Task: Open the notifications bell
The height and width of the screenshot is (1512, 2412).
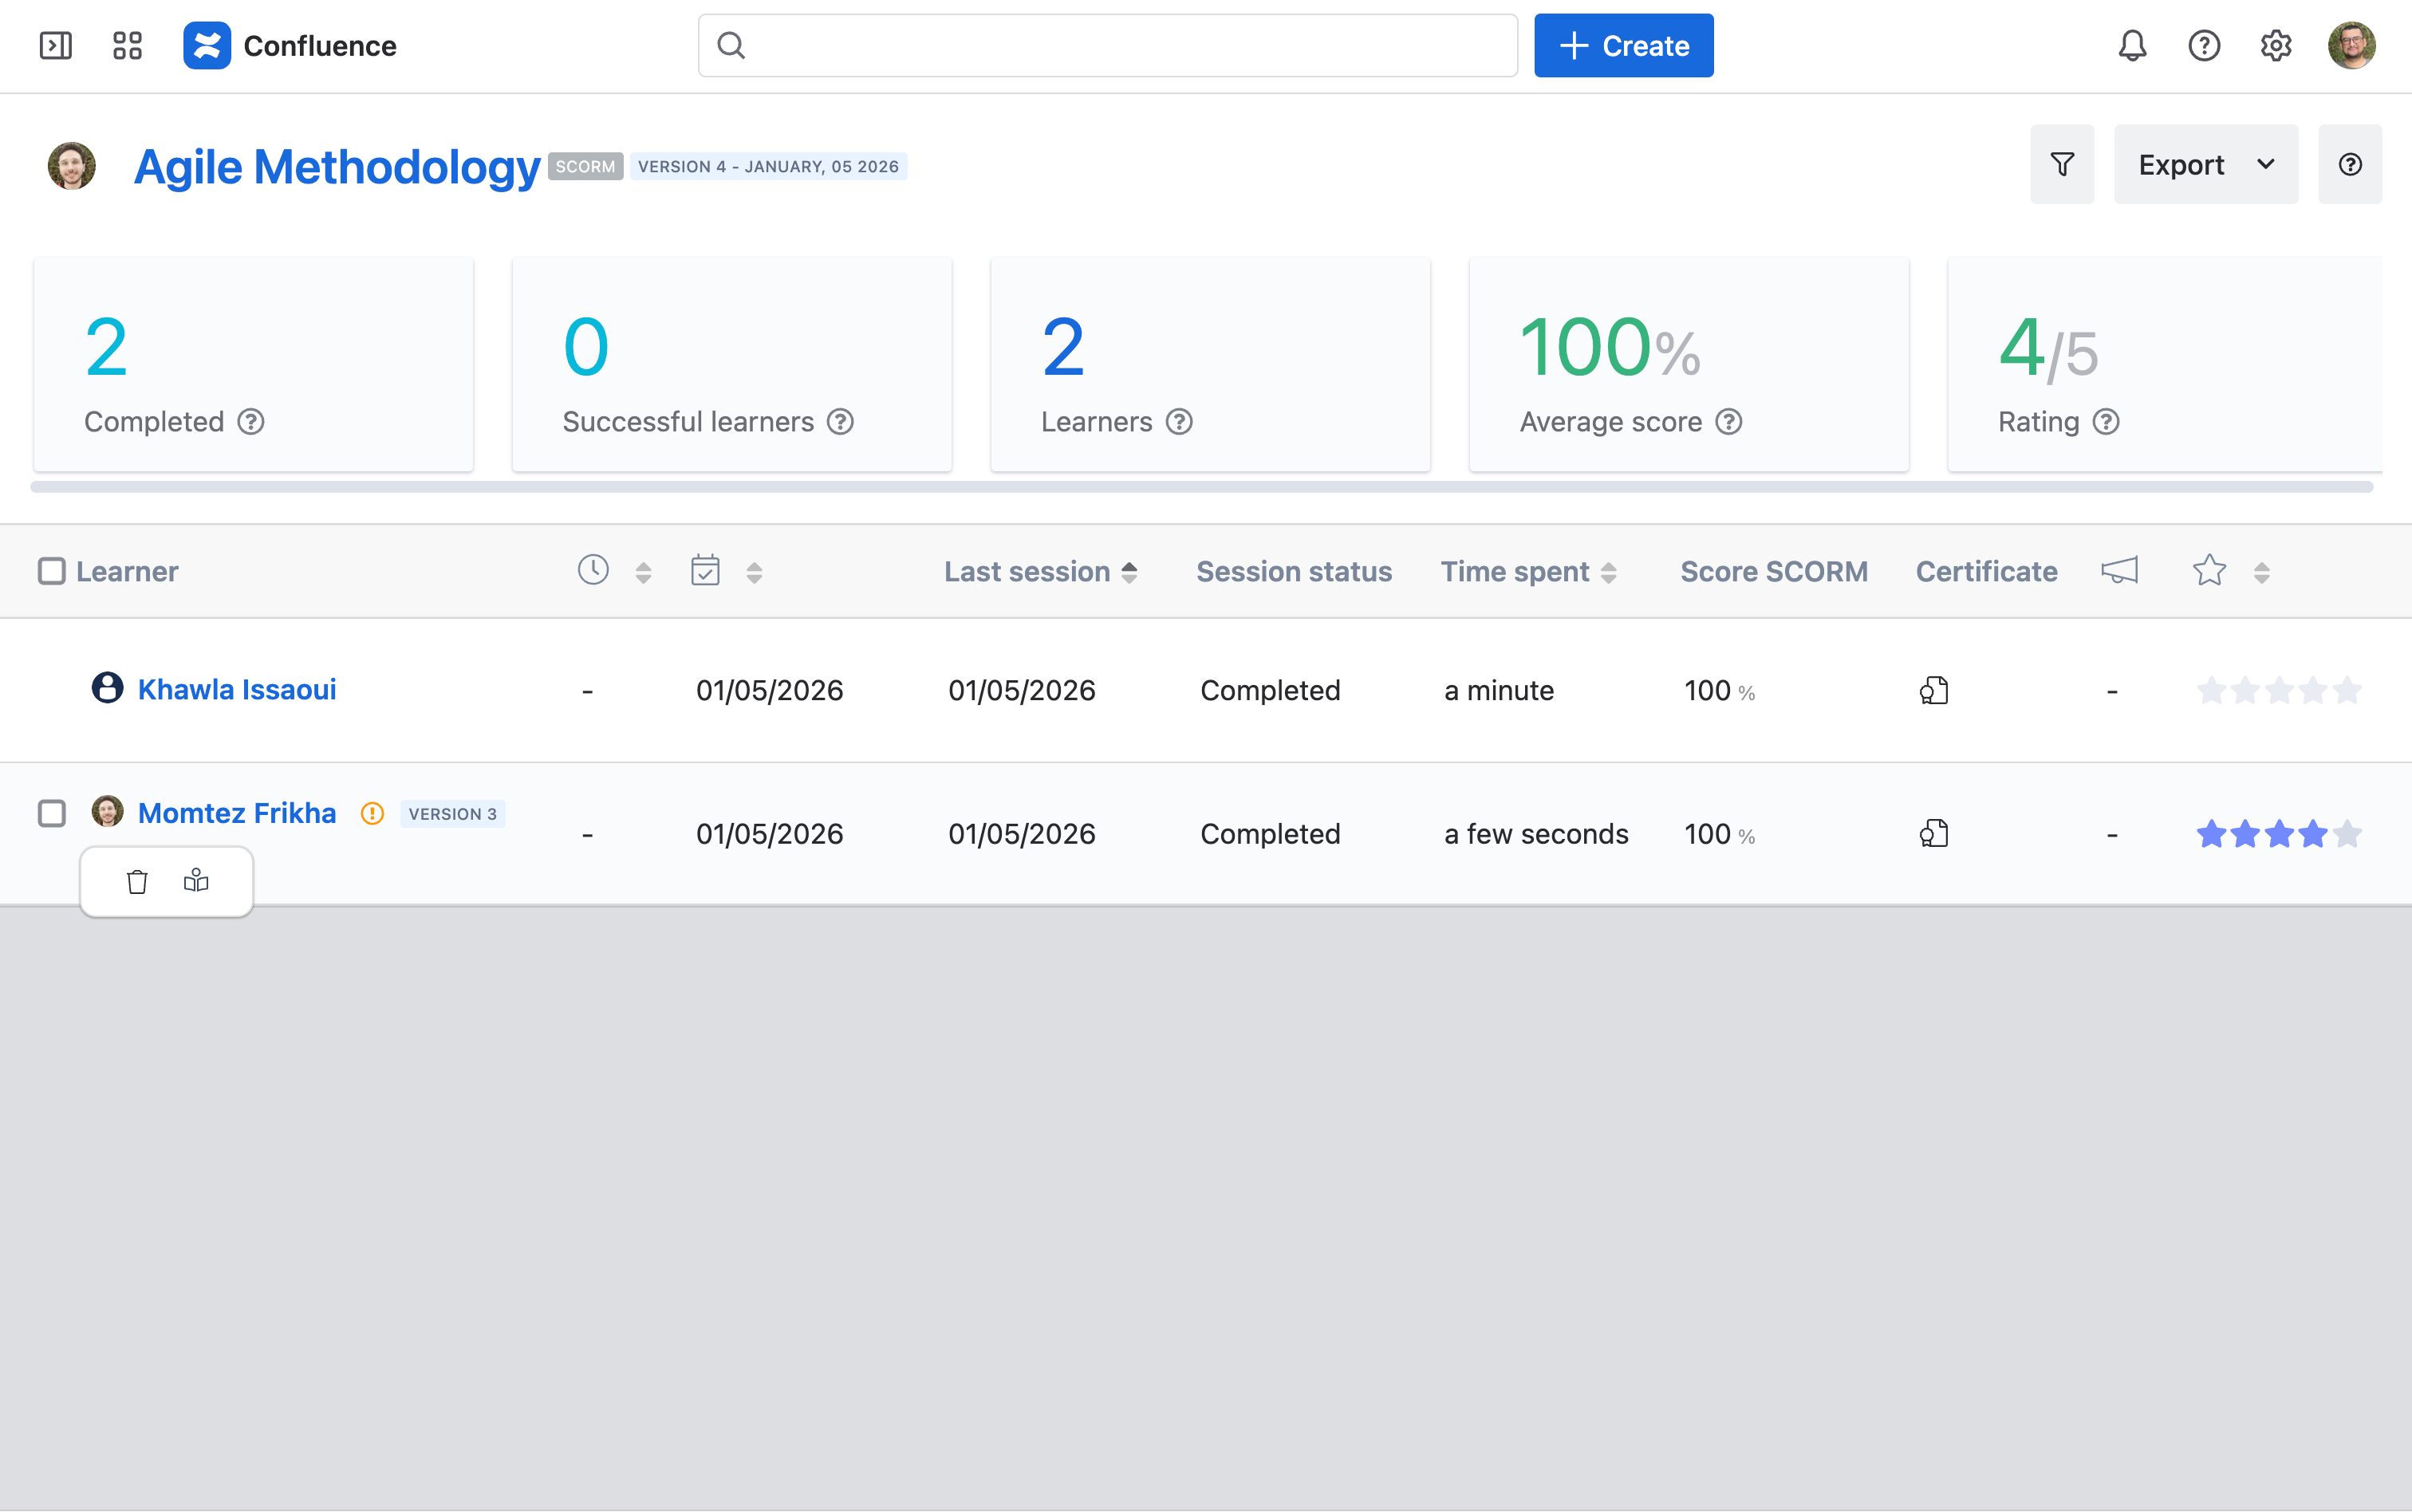Action: click(x=2132, y=46)
